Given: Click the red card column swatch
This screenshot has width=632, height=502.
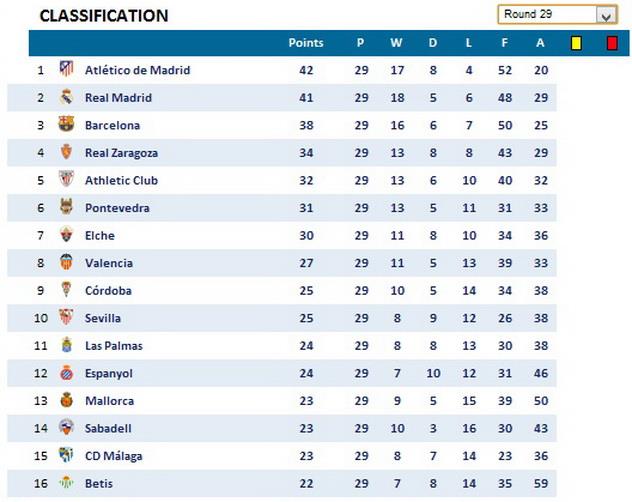Looking at the screenshot, I should [x=612, y=43].
